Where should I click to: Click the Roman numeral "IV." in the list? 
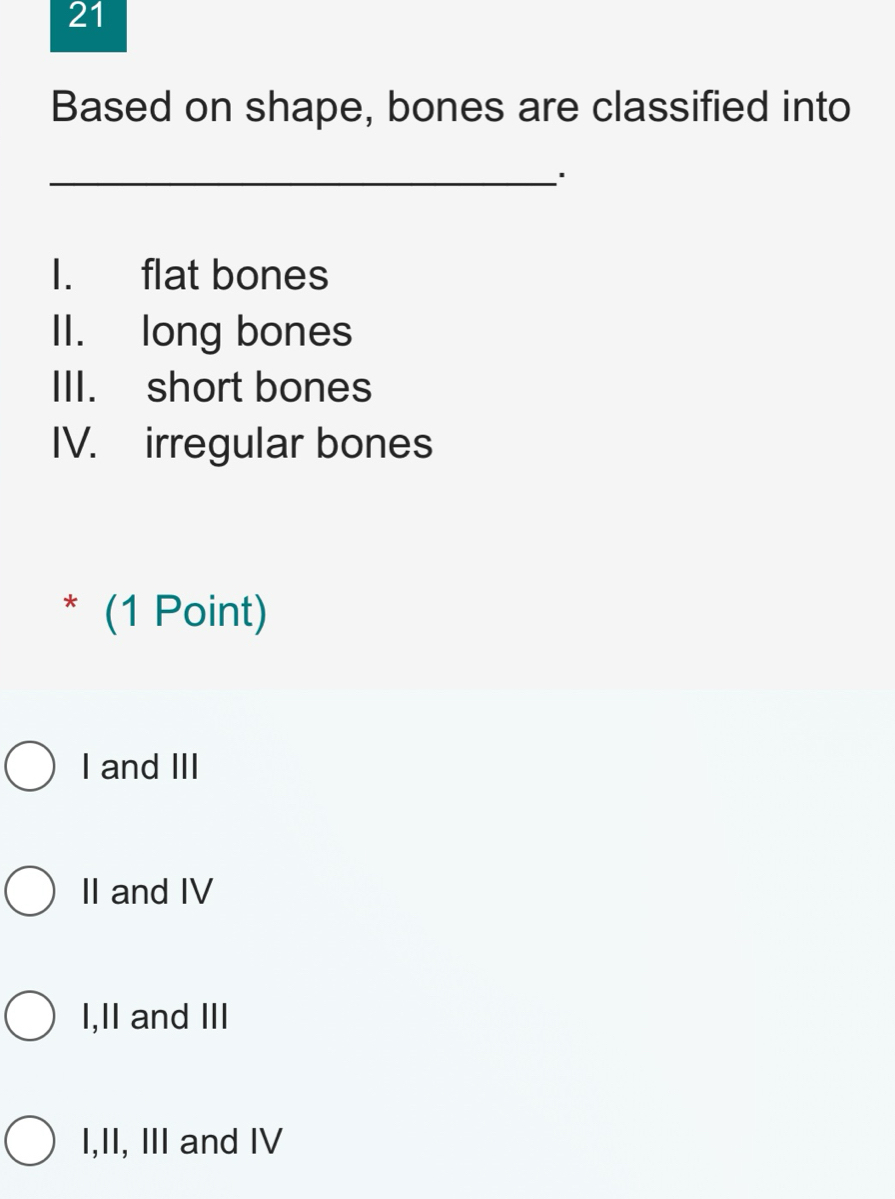pyautogui.click(x=73, y=442)
